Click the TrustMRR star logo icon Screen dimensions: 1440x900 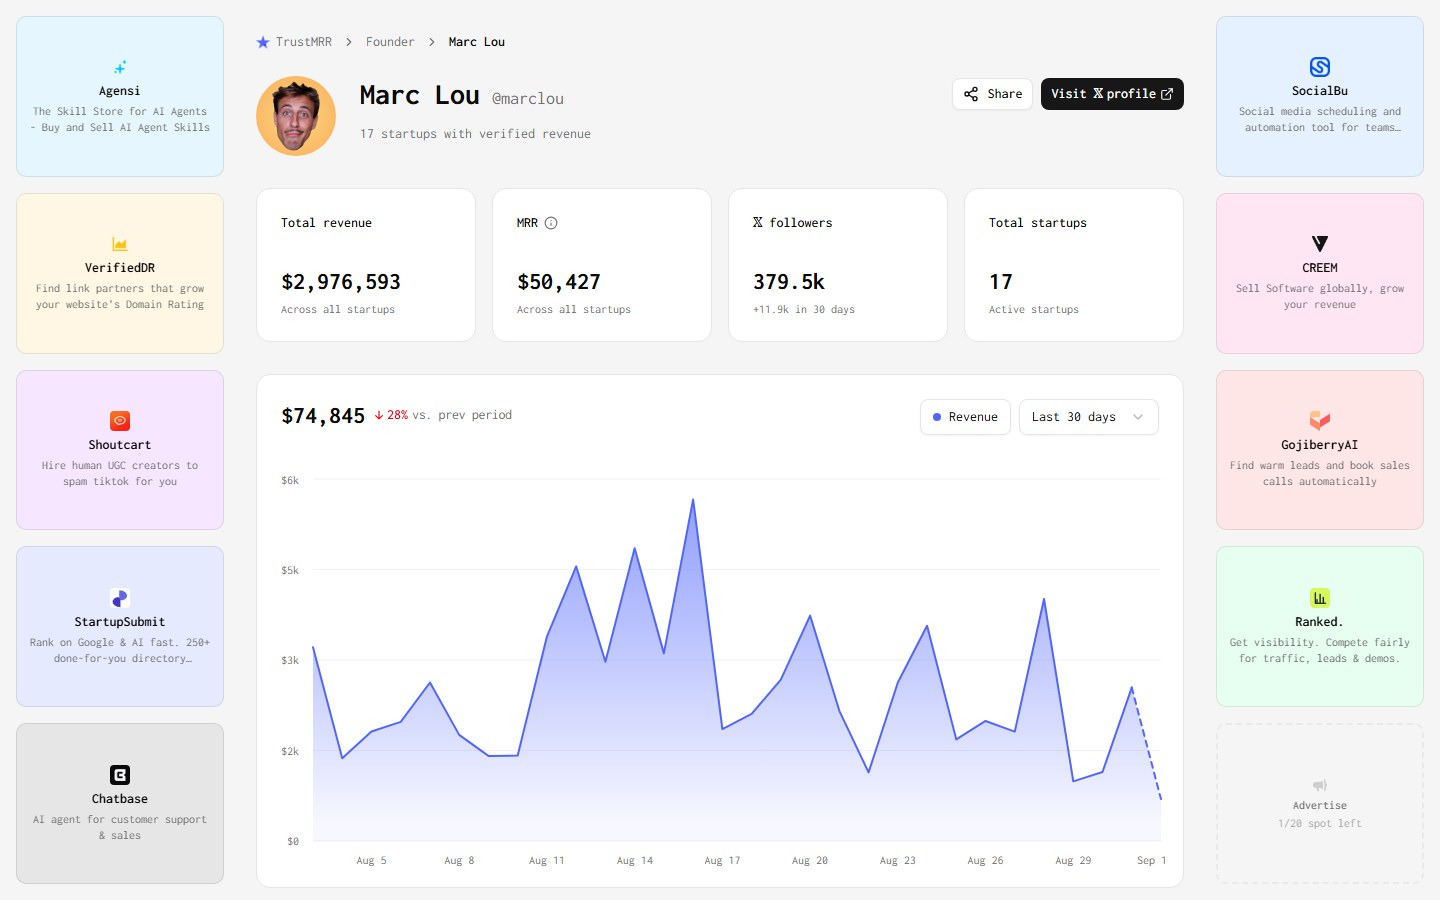(x=263, y=42)
